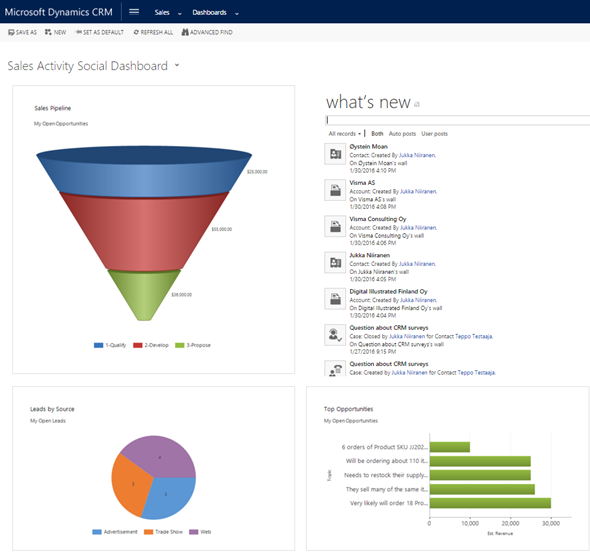Click the Web legend swatch
590x552 pixels.
[x=193, y=532]
